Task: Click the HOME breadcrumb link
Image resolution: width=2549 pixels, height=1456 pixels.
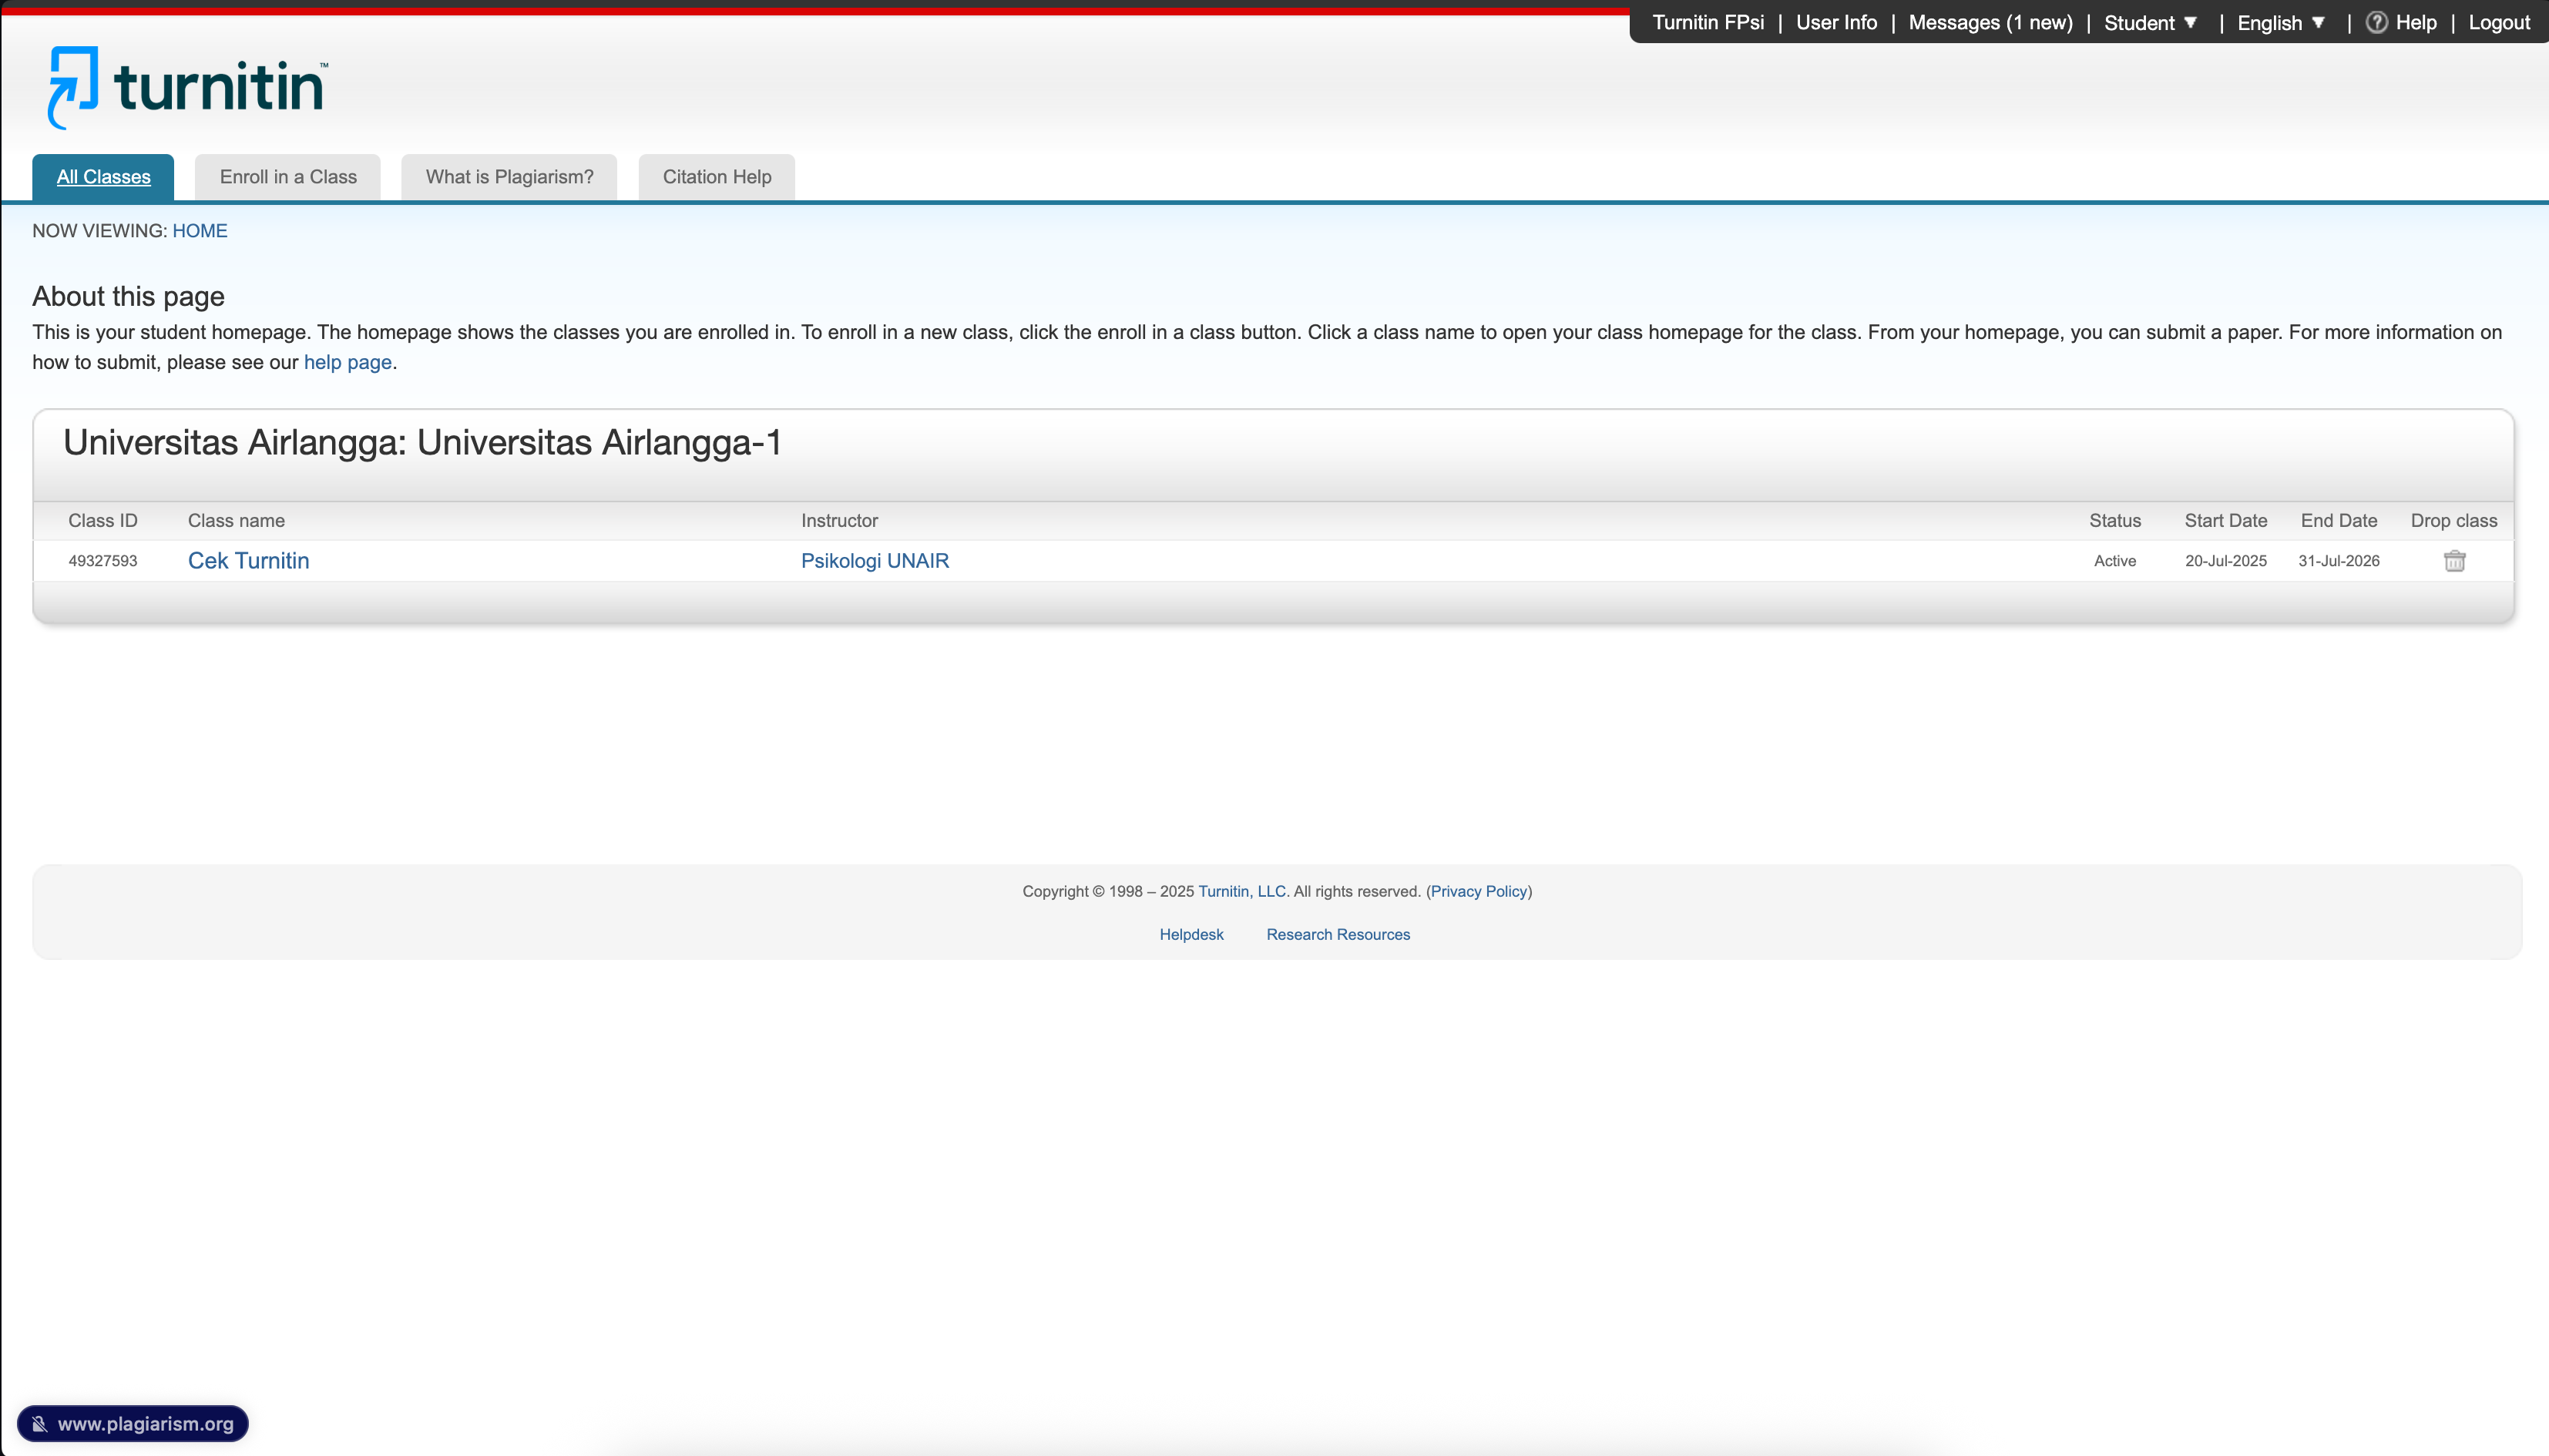Action: [x=200, y=231]
